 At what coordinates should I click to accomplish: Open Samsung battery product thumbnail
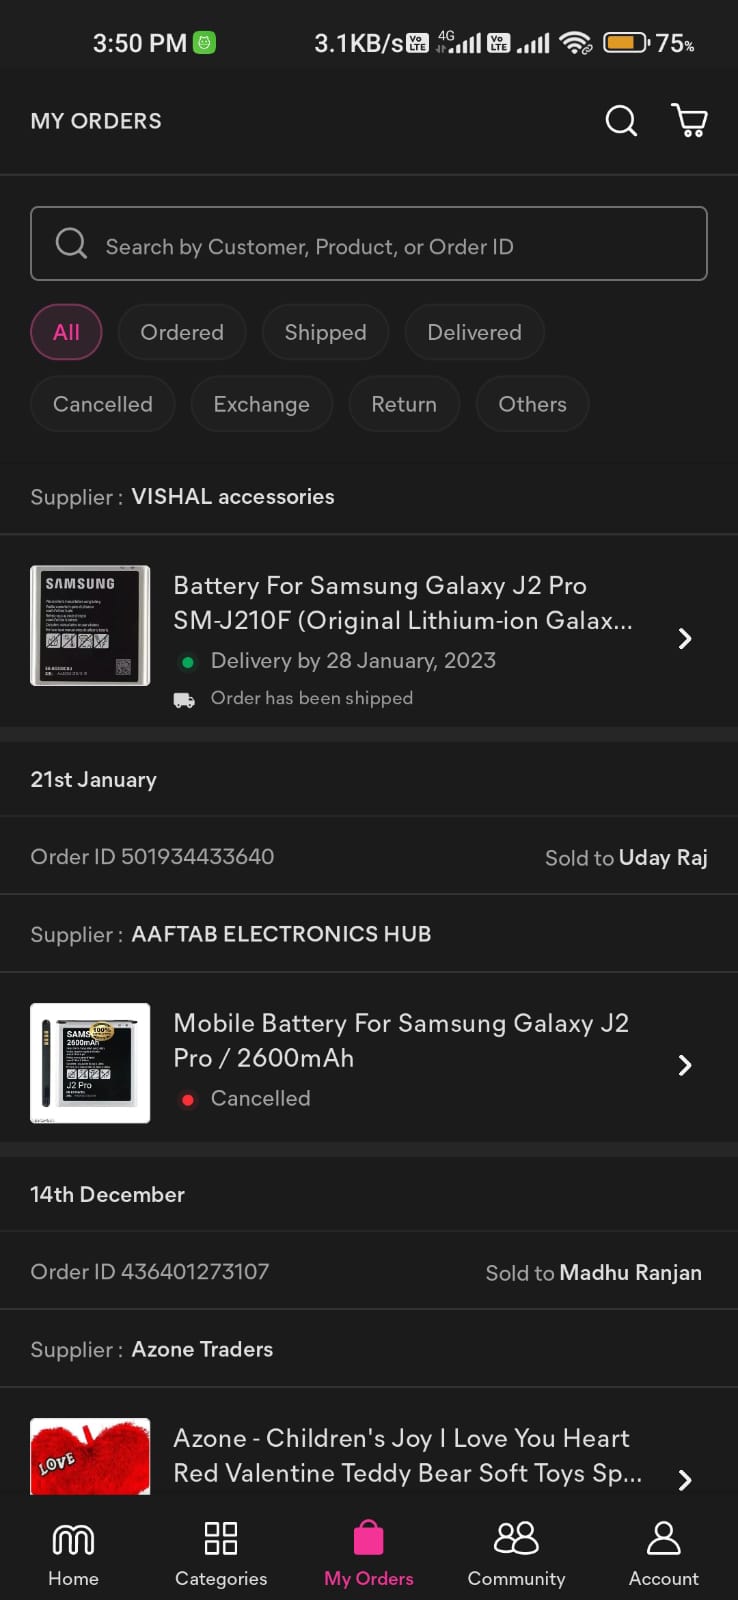pyautogui.click(x=90, y=626)
